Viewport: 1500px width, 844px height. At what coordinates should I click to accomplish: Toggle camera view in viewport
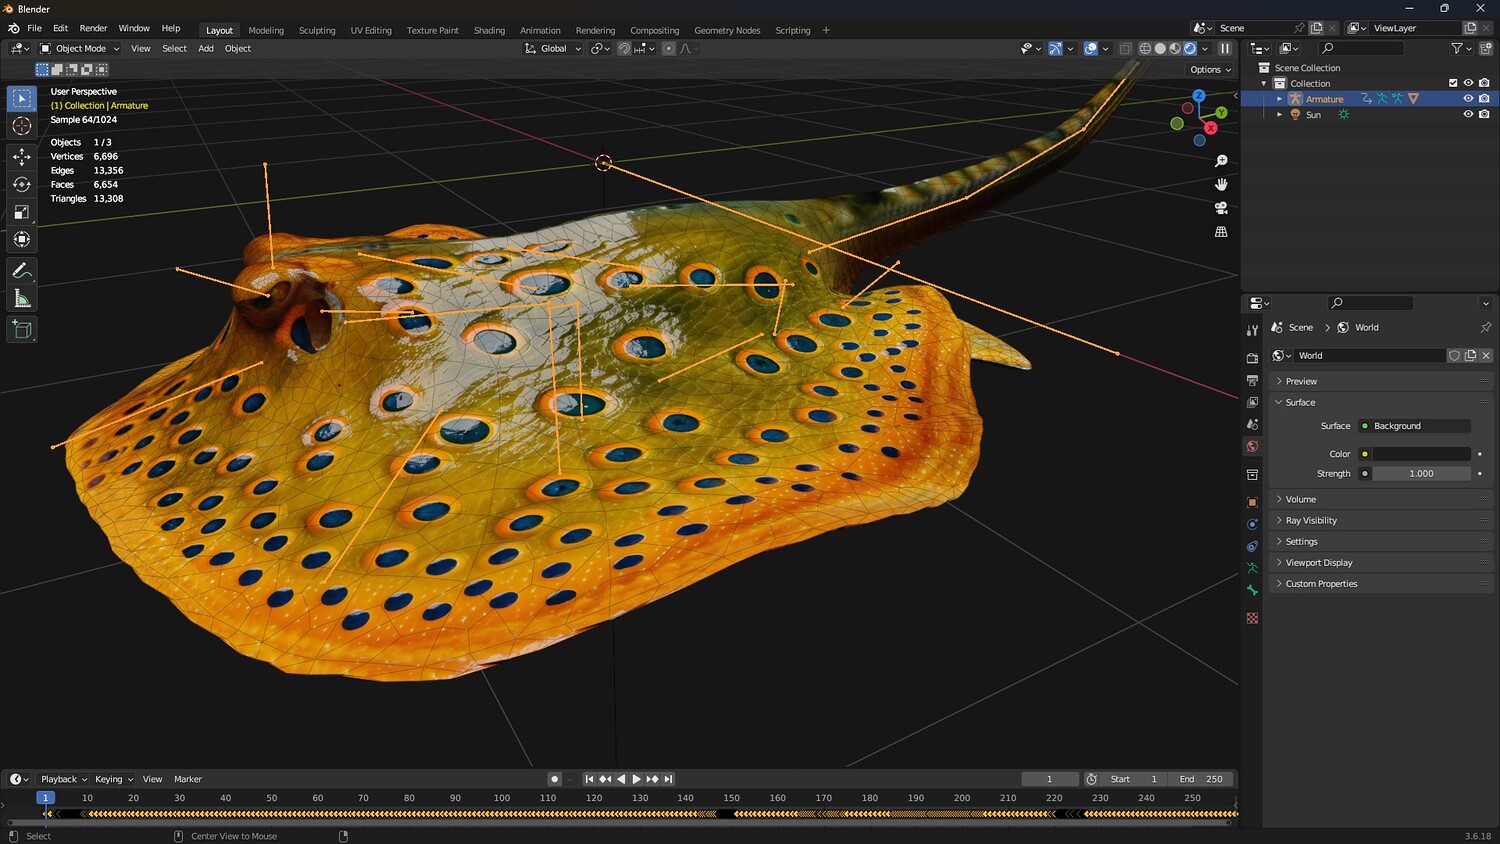[1221, 208]
